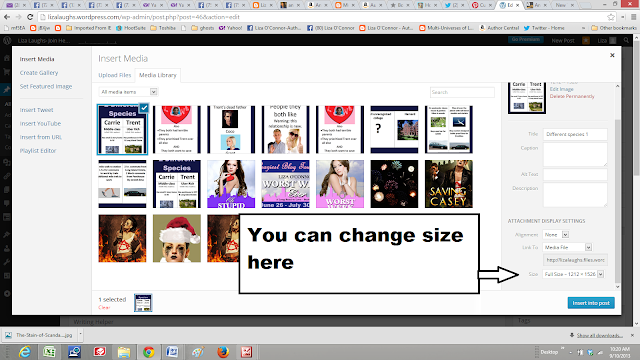Select the Stupid book cover thumbnail

click(x=231, y=184)
